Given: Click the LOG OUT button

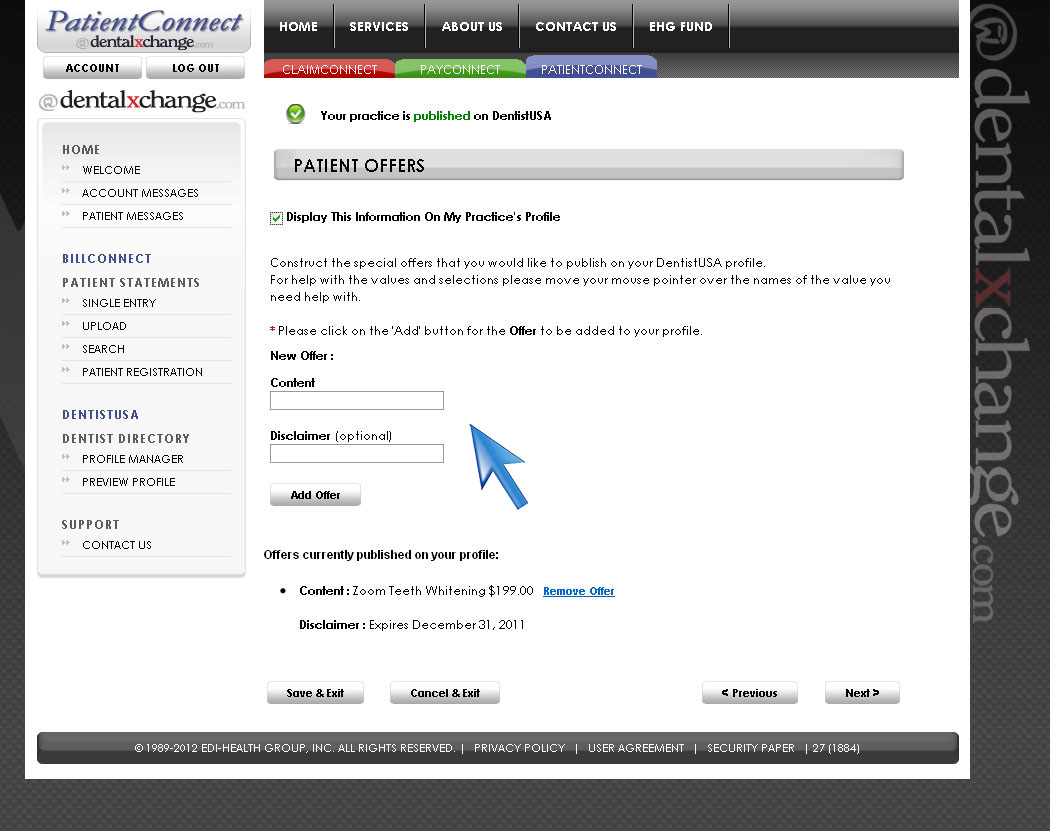Looking at the screenshot, I should point(195,67).
